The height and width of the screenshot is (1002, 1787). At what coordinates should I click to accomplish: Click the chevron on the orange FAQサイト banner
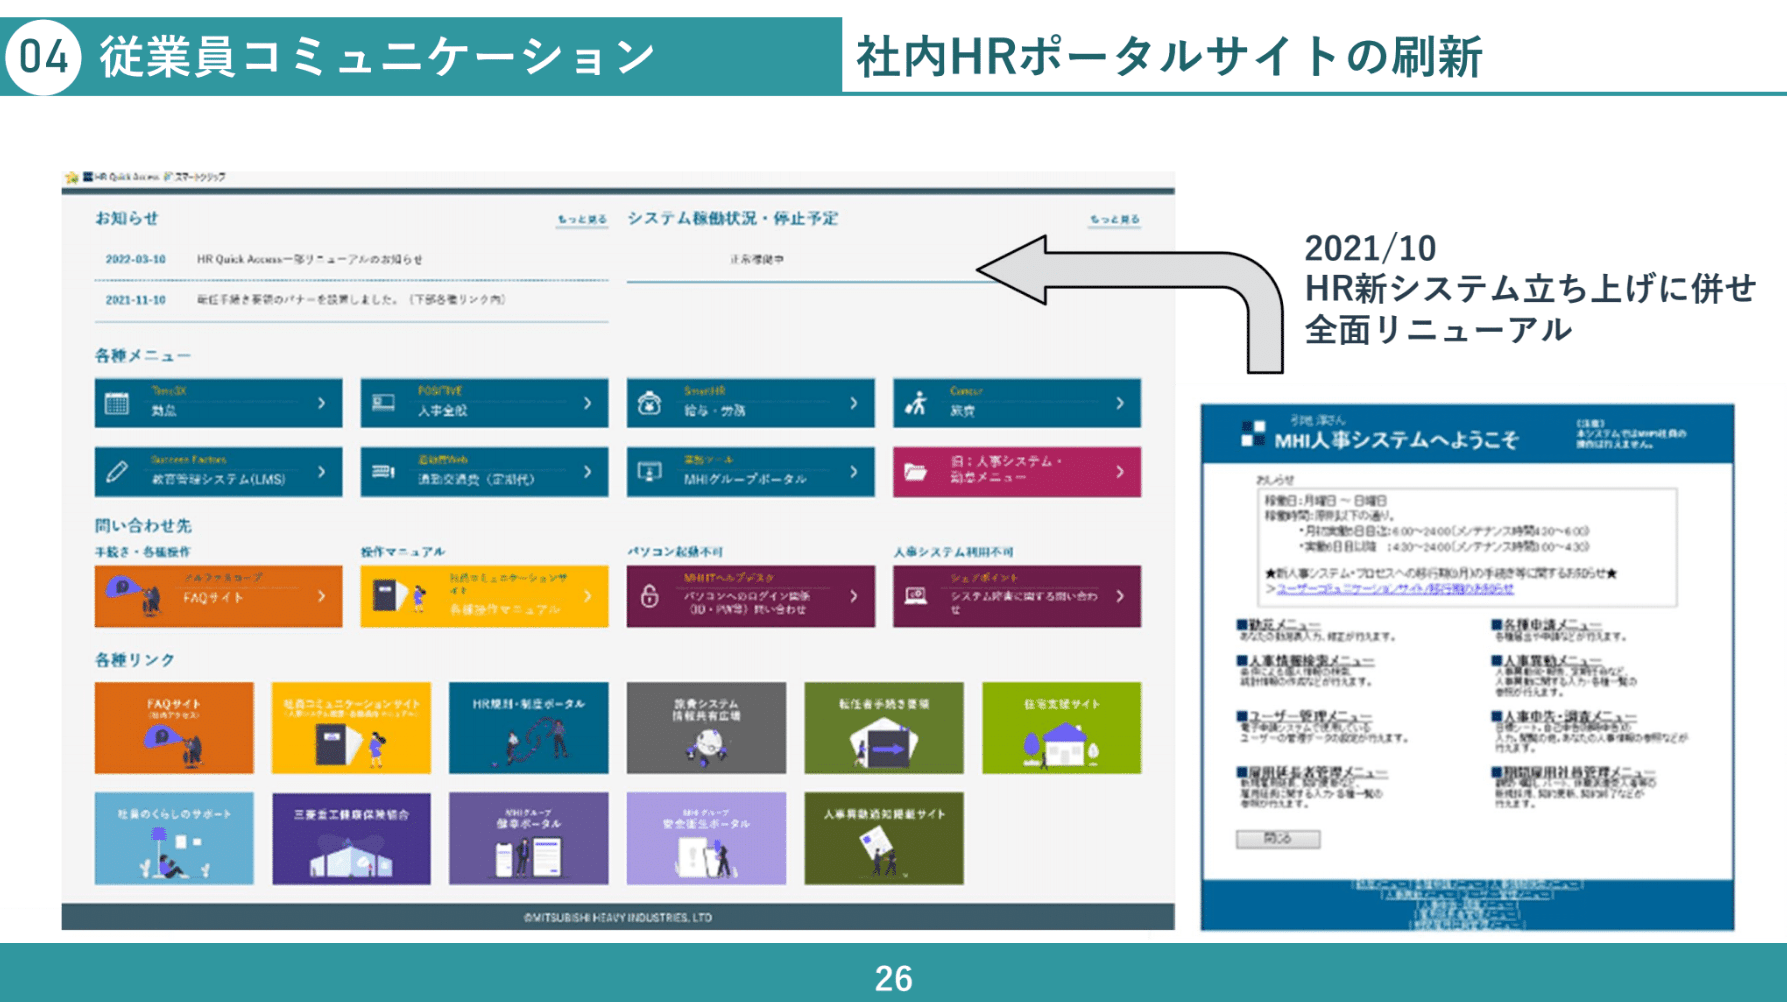pyautogui.click(x=321, y=596)
